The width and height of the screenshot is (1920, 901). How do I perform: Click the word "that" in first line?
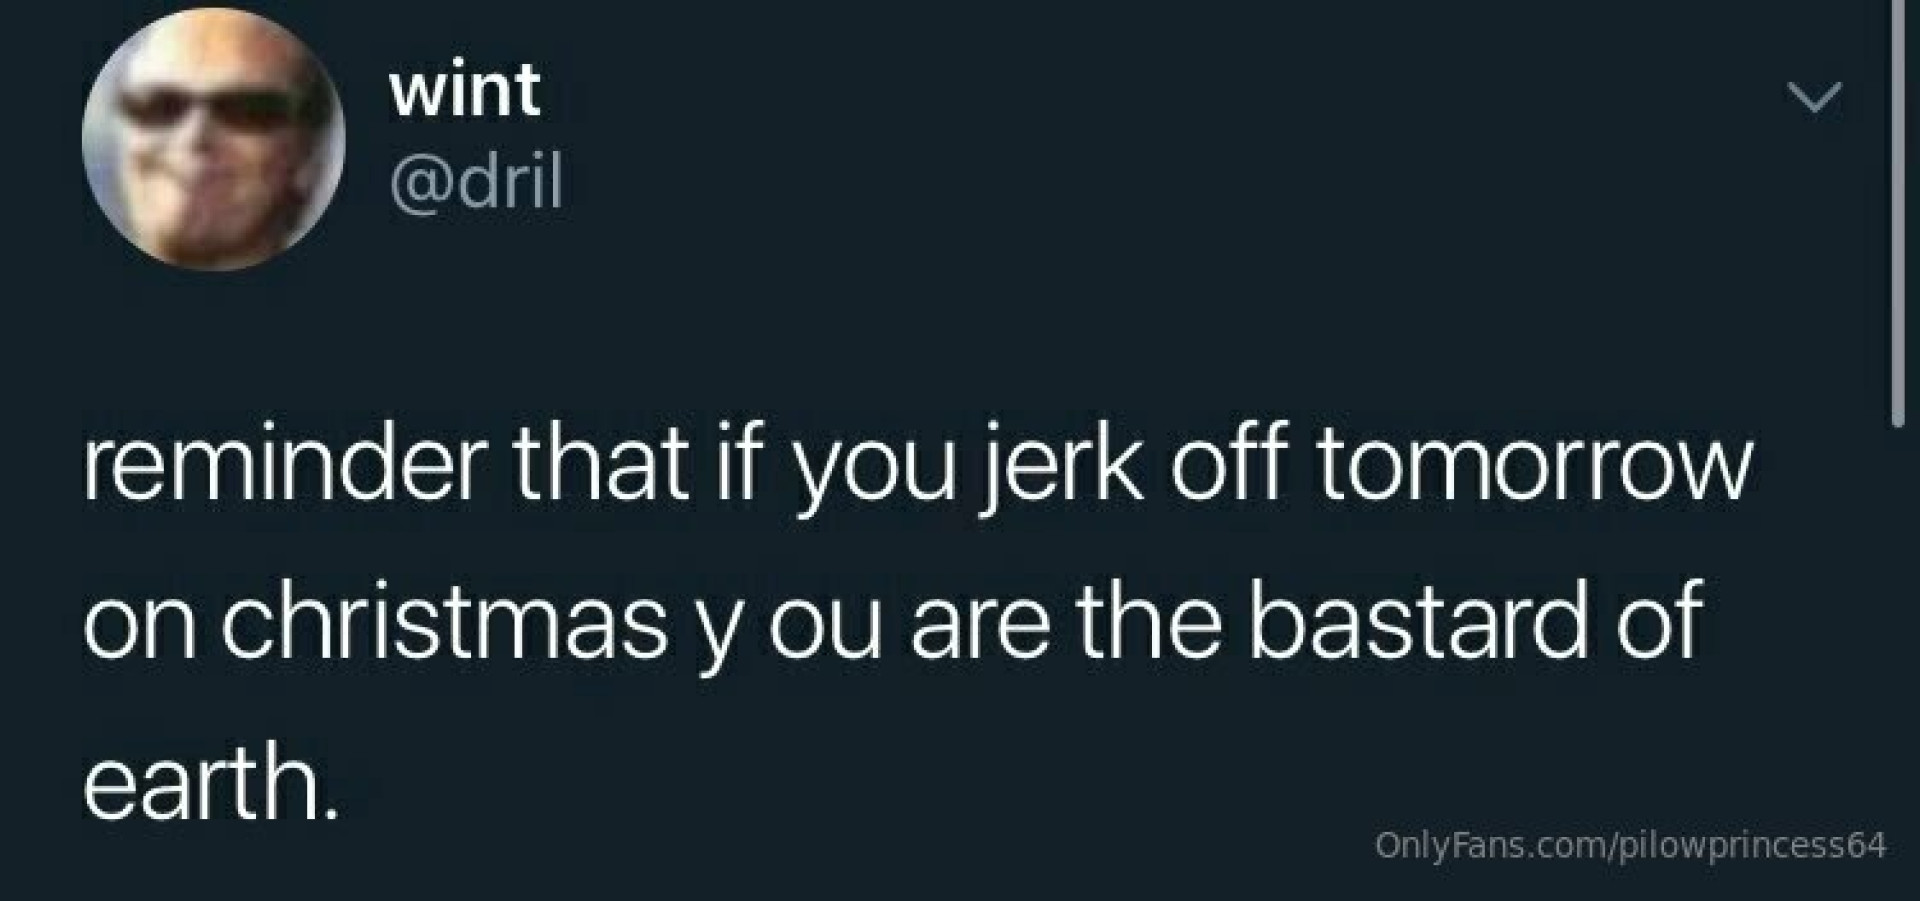pyautogui.click(x=600, y=466)
